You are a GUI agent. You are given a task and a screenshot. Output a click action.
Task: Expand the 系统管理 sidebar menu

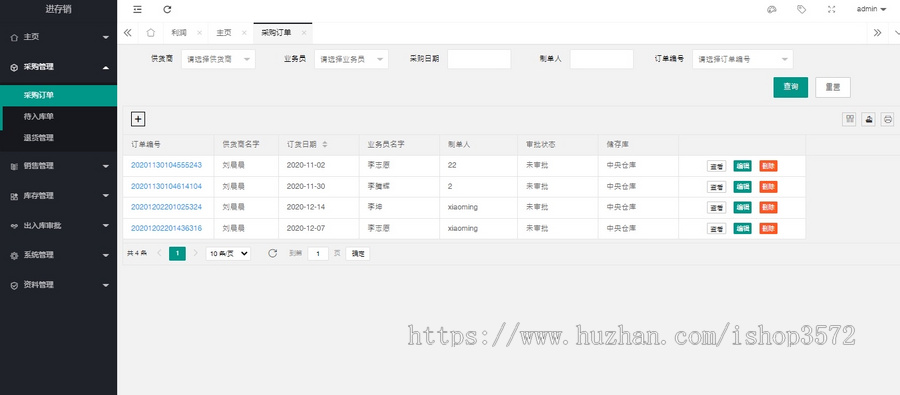pos(59,255)
